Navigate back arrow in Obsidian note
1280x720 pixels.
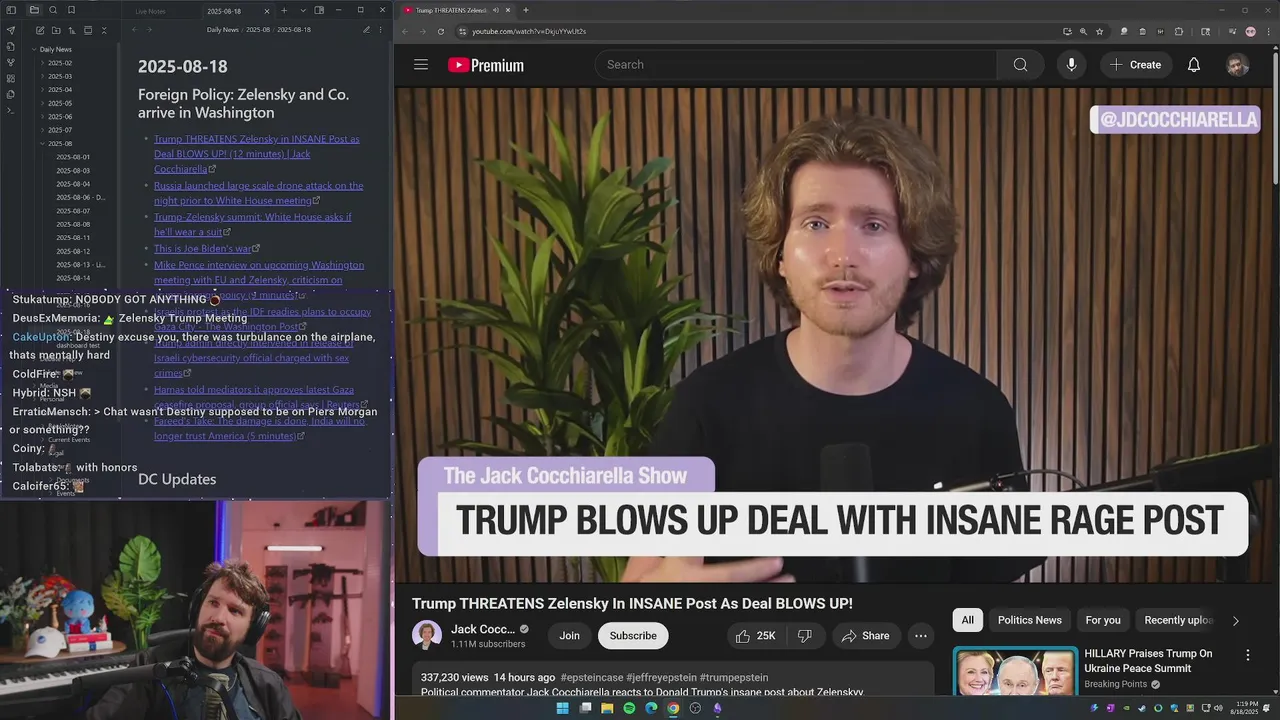coord(135,30)
